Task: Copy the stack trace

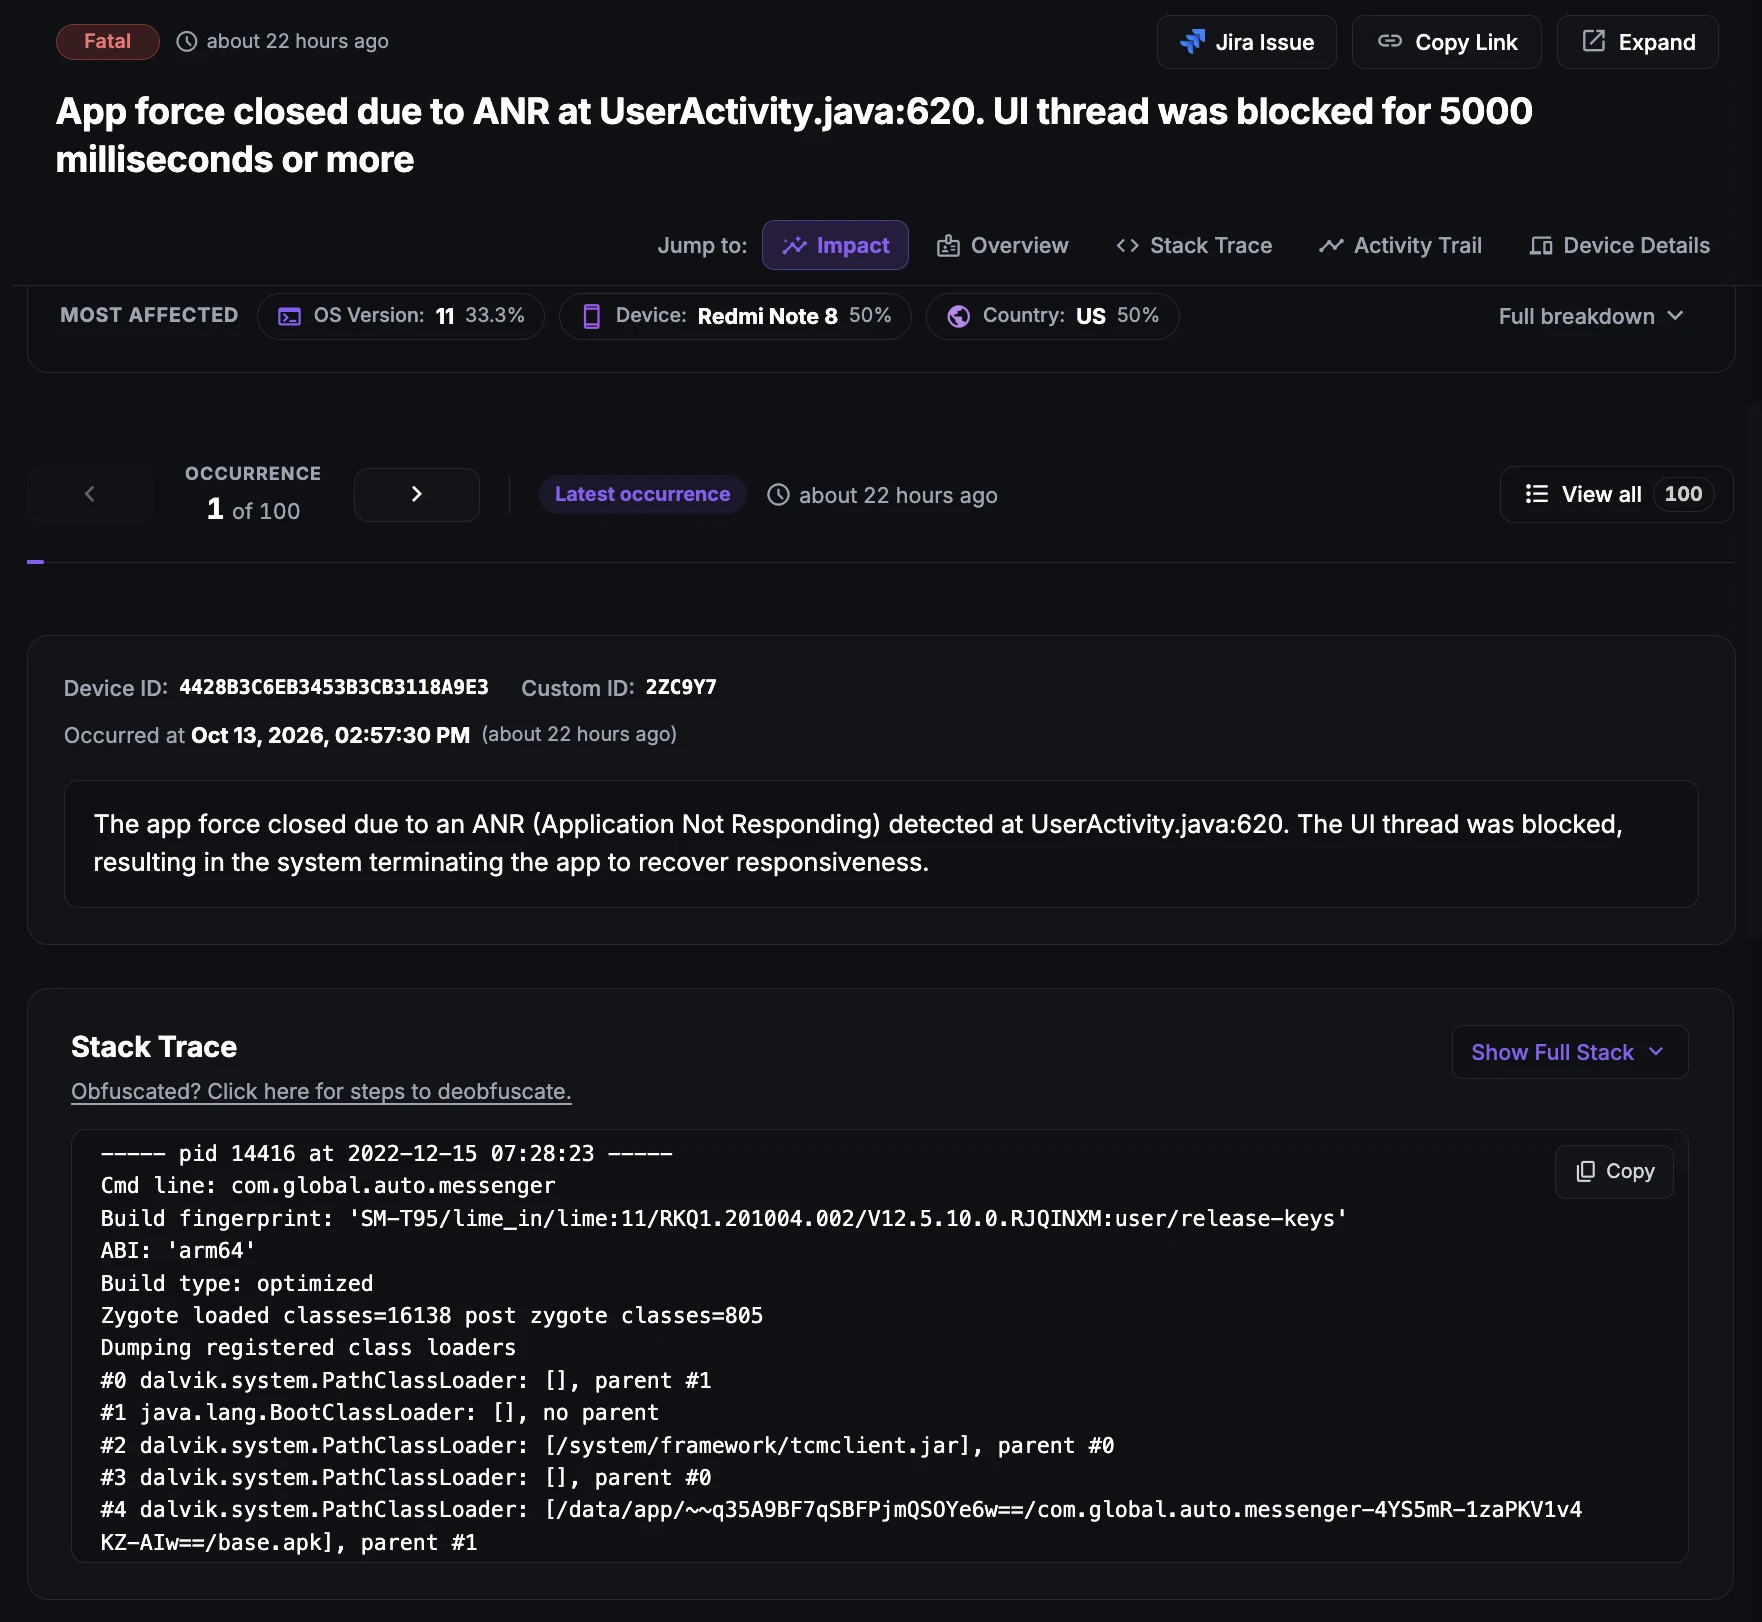Action: (x=1614, y=1171)
